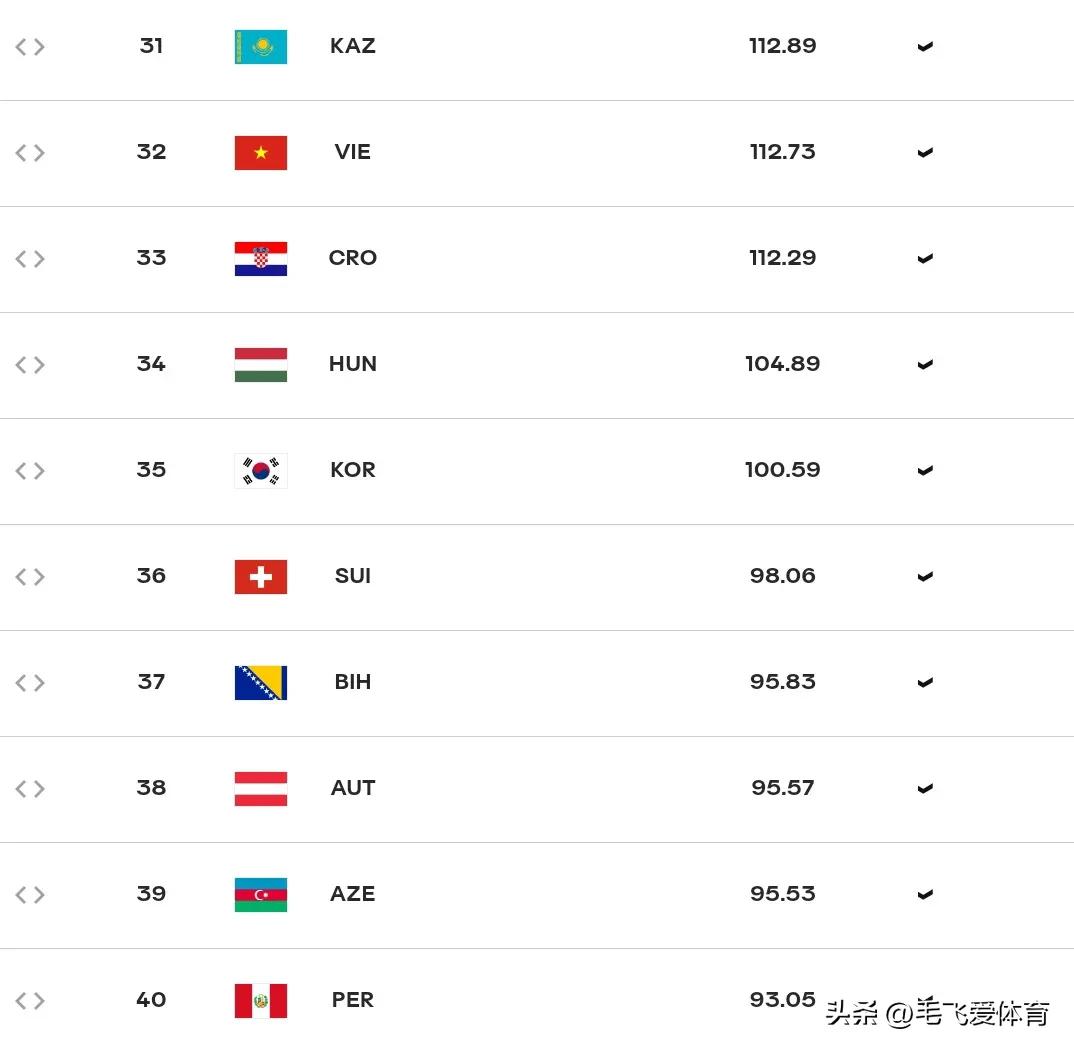Click the rank-change arrows beside 32

pyautogui.click(x=30, y=153)
